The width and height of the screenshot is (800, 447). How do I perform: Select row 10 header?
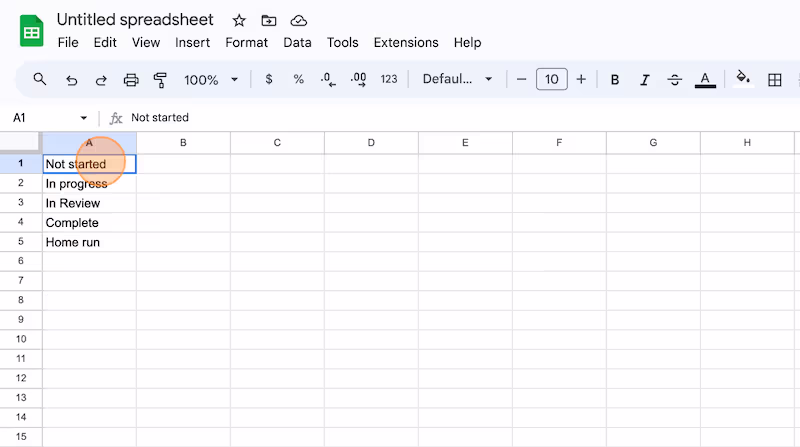(21, 339)
